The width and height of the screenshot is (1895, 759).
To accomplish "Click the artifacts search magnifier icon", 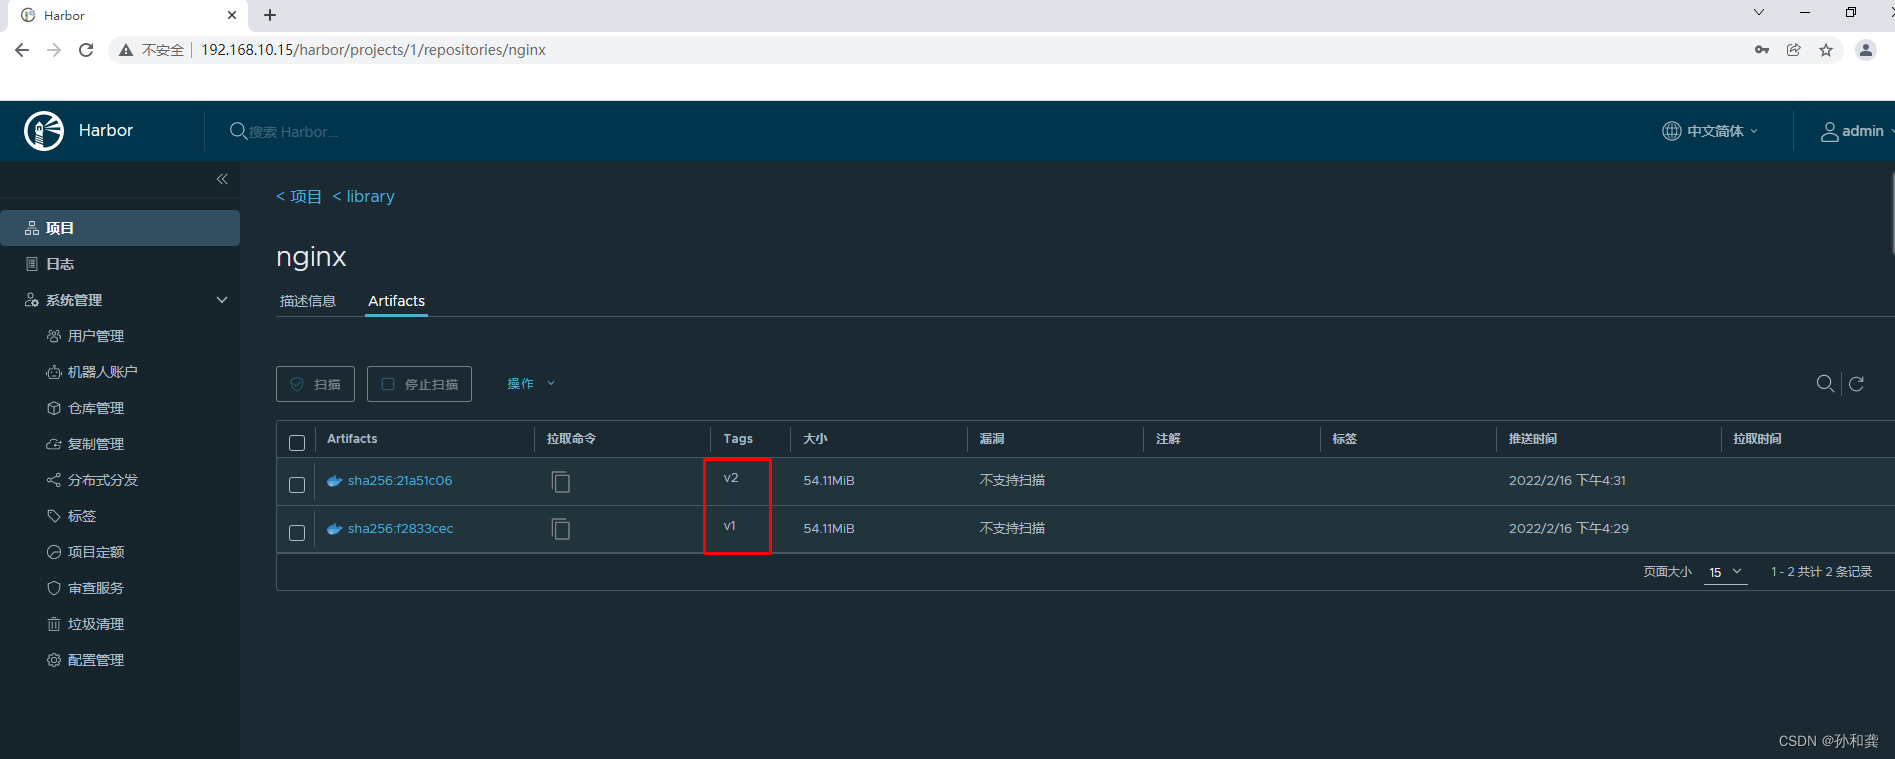I will pos(1825,383).
